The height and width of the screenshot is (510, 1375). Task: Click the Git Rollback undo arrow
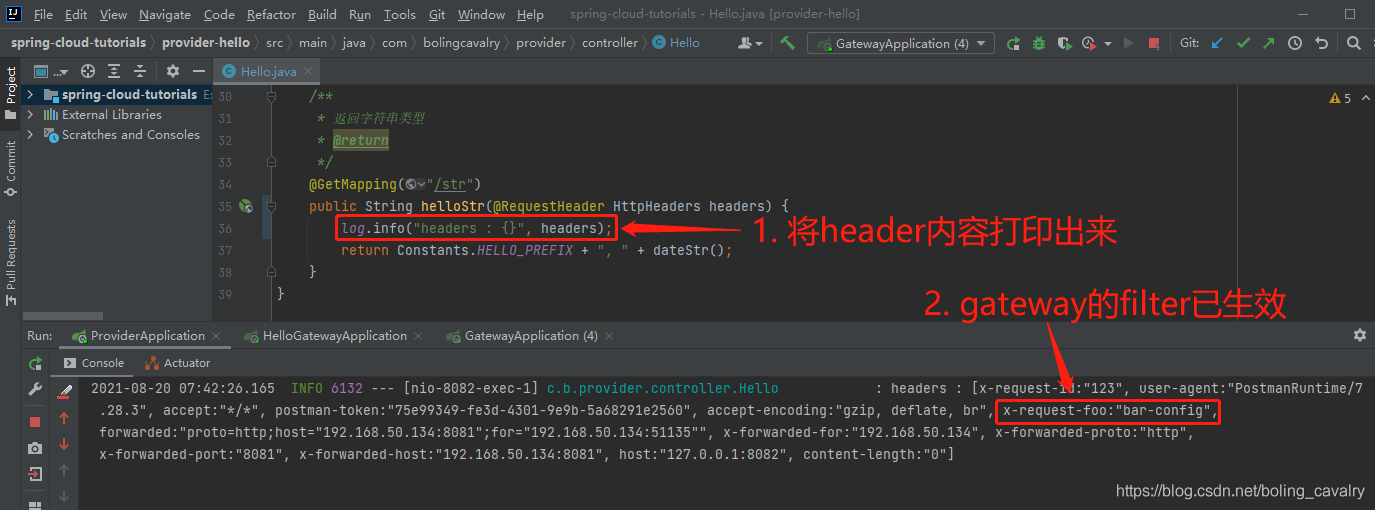coord(1321,43)
